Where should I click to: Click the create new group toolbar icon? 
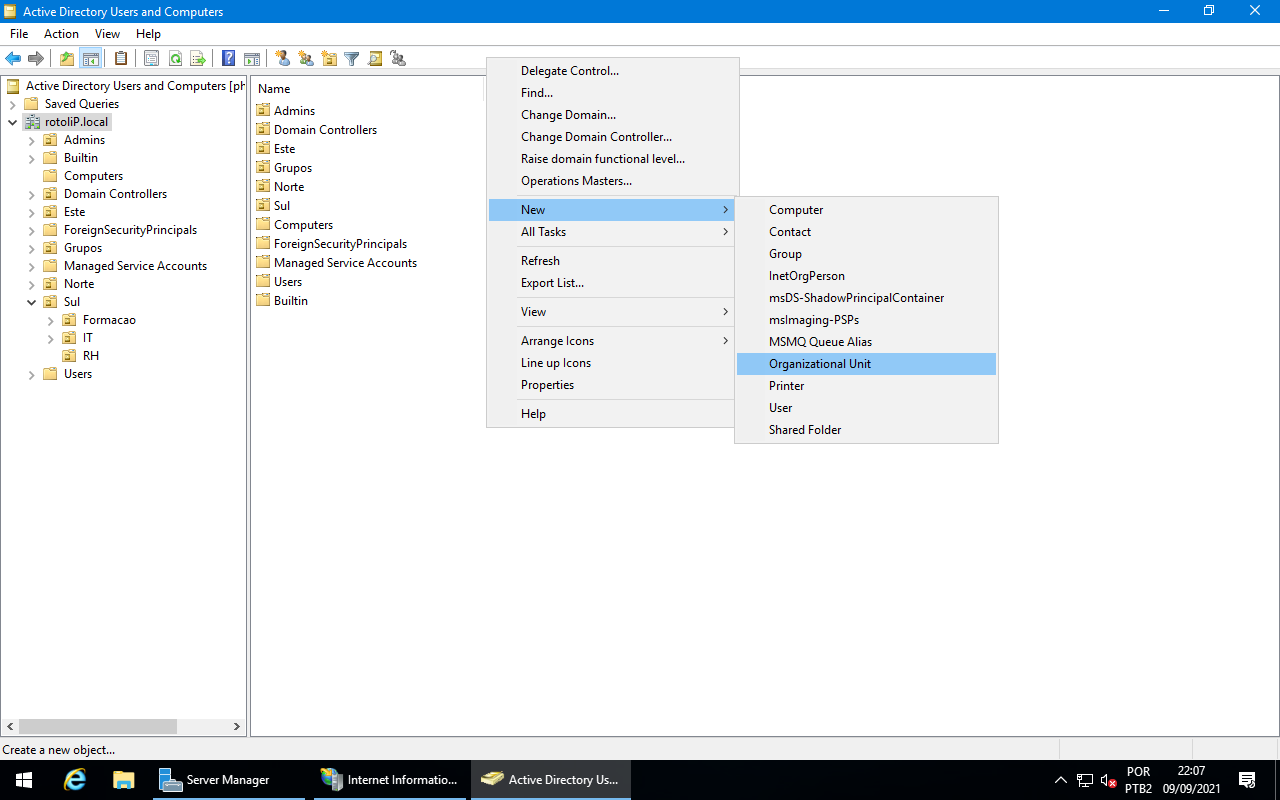[306, 59]
